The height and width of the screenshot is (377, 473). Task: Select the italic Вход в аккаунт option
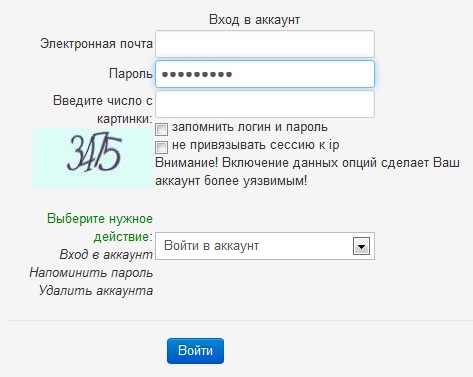coord(106,255)
